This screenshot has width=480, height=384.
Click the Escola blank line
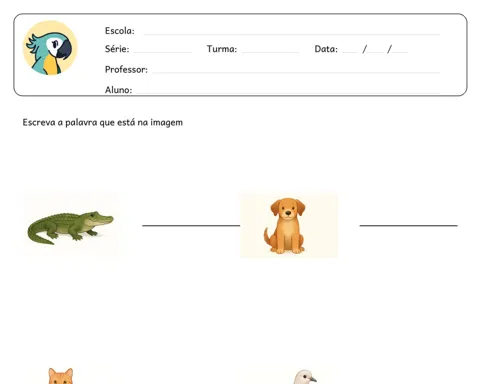coord(292,34)
